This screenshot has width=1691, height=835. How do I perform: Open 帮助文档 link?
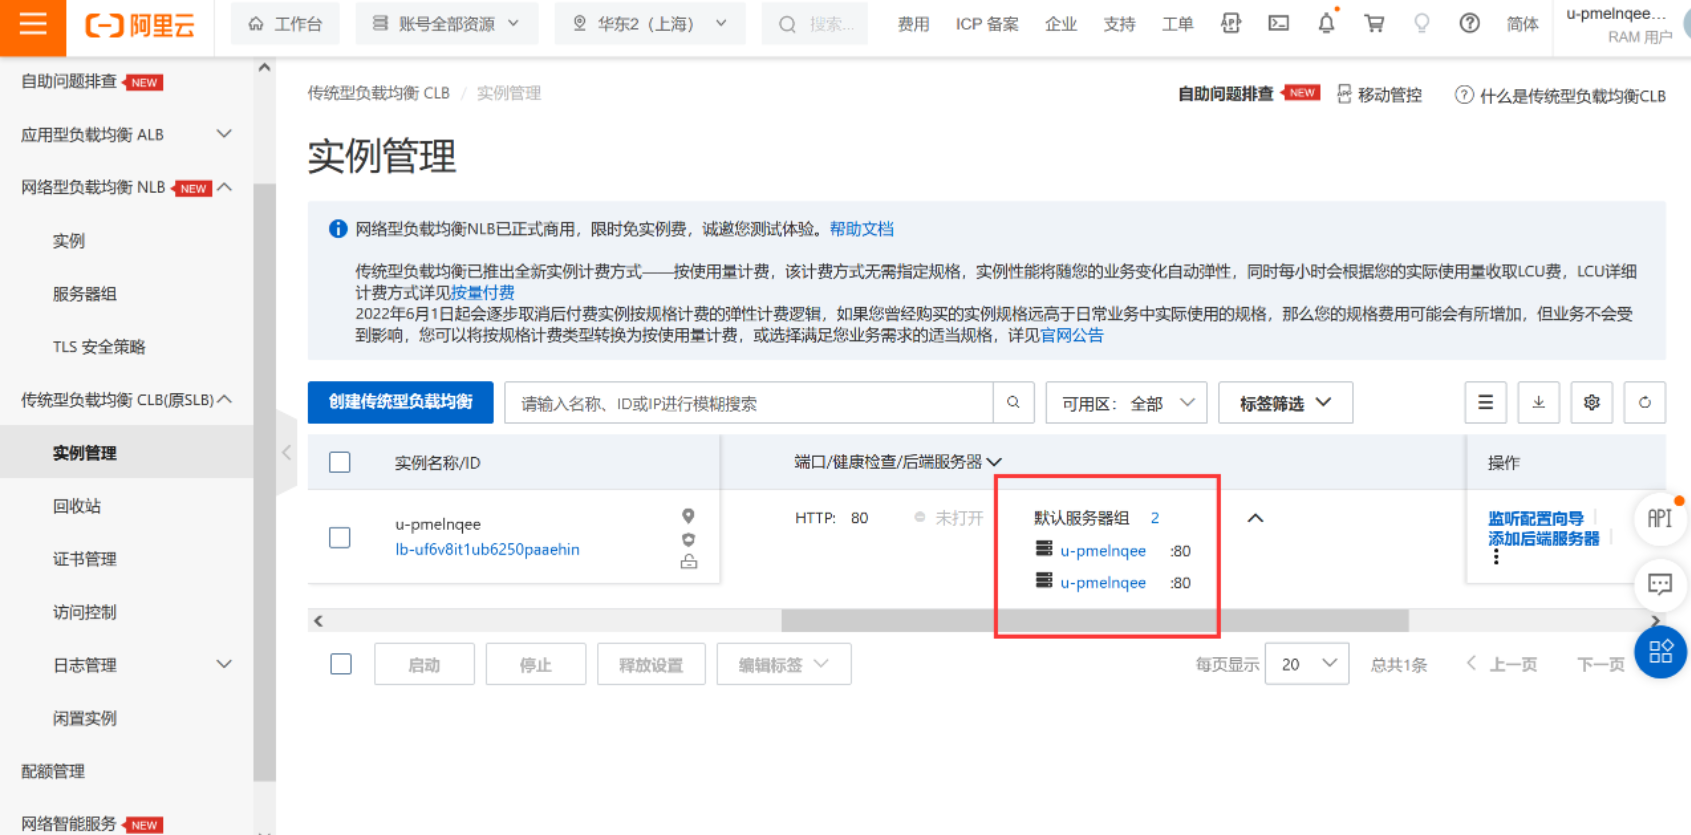862,229
